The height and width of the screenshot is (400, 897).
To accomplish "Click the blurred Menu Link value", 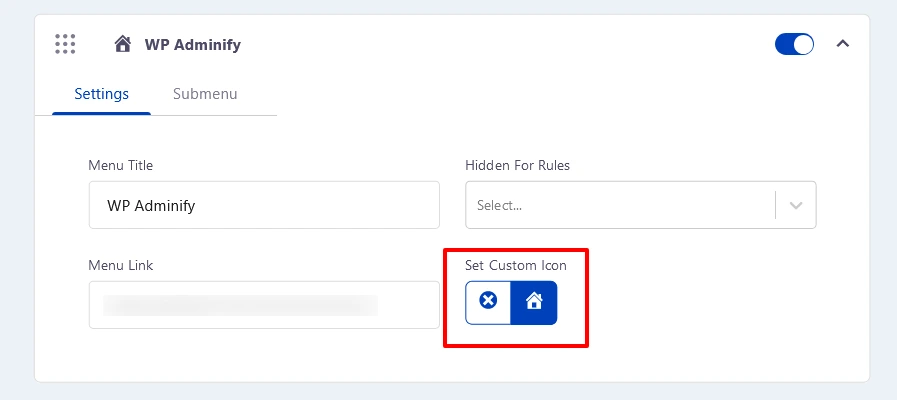I will 240,305.
